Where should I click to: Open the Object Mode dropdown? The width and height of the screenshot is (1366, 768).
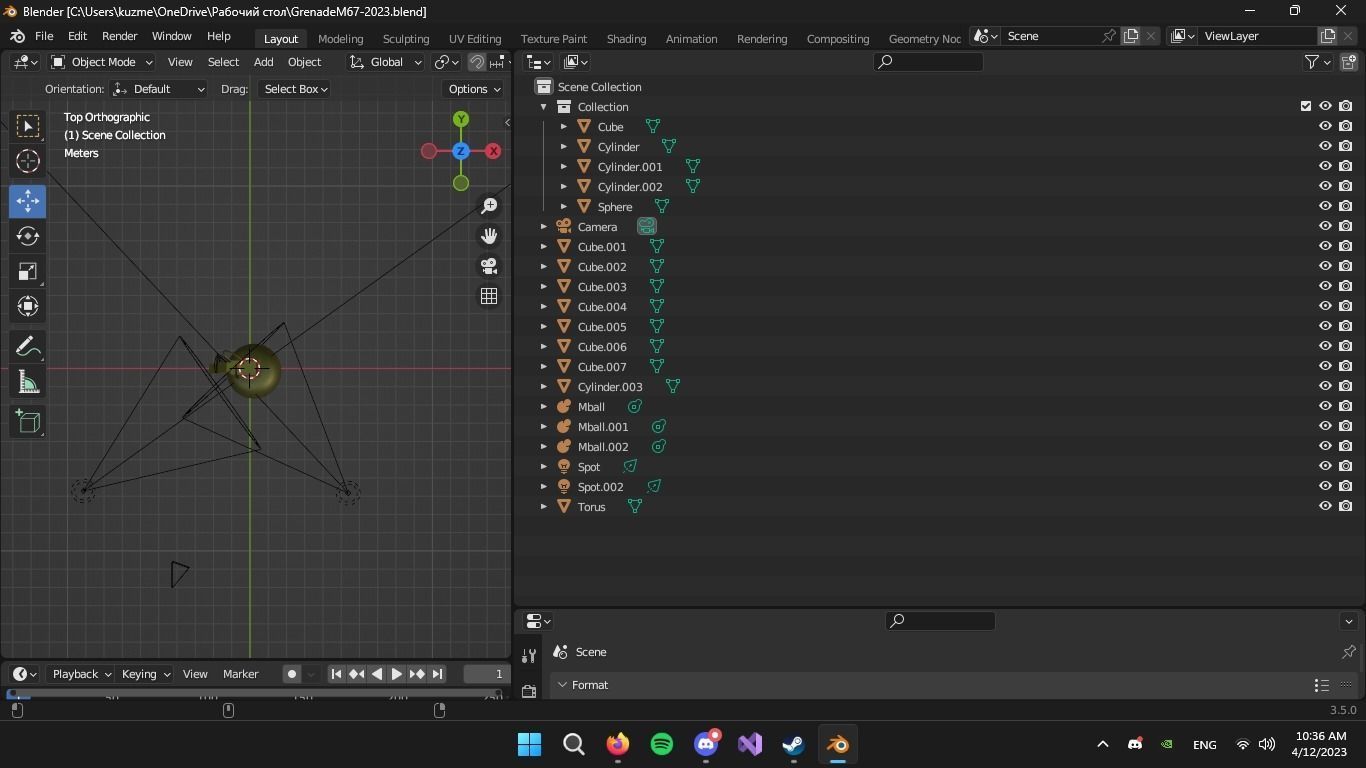click(x=102, y=62)
